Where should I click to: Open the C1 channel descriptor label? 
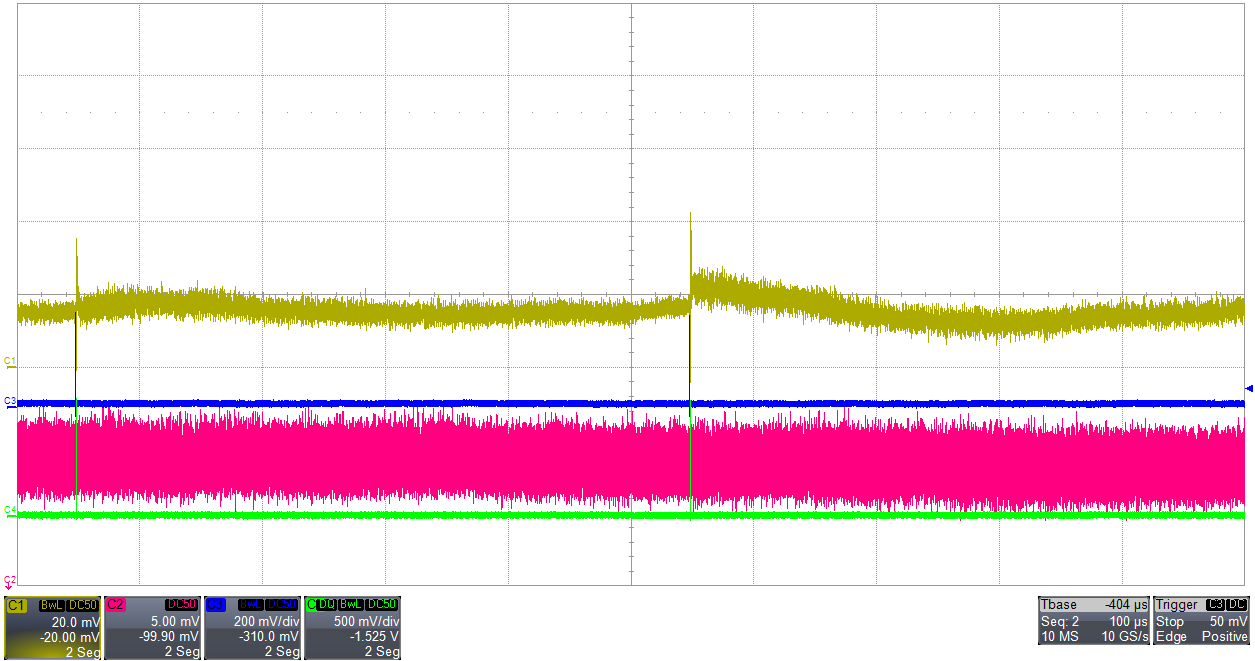[x=16, y=605]
